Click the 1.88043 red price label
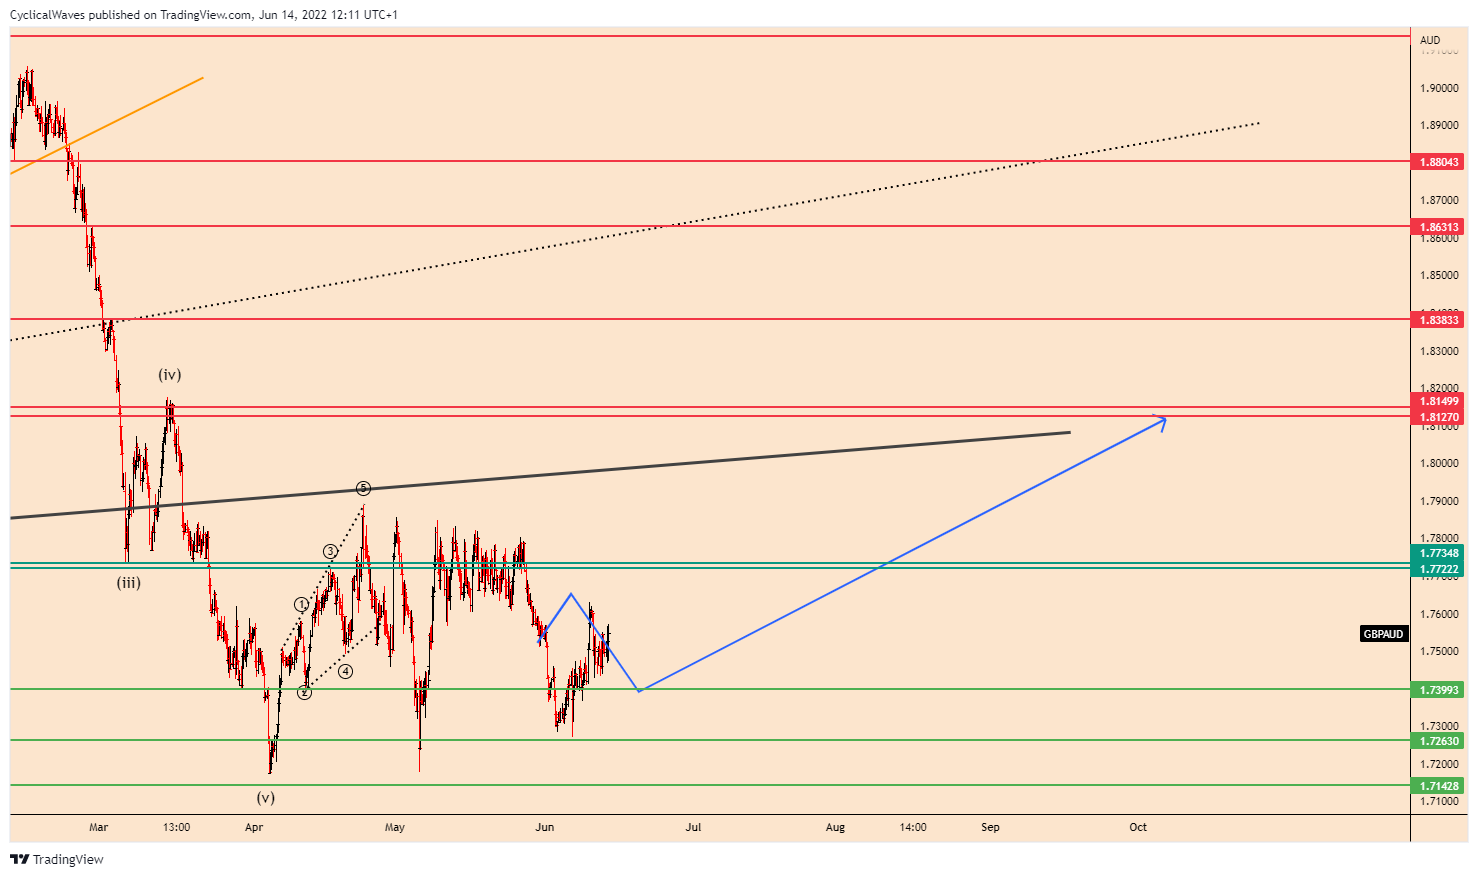Image resolution: width=1478 pixels, height=877 pixels. pos(1437,162)
